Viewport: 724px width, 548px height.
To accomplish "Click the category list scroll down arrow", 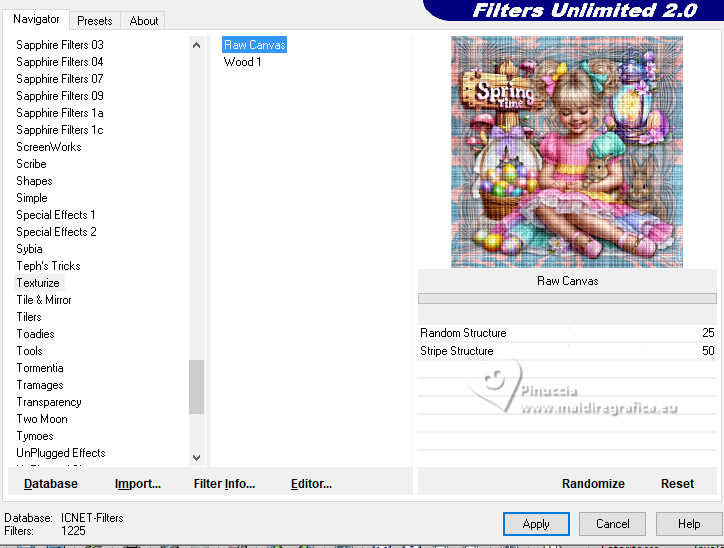I will click(x=196, y=458).
